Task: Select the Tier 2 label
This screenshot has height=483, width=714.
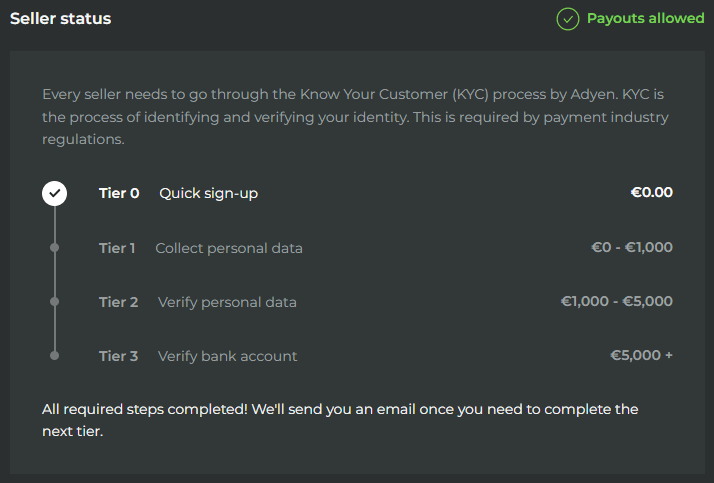Action: point(118,302)
